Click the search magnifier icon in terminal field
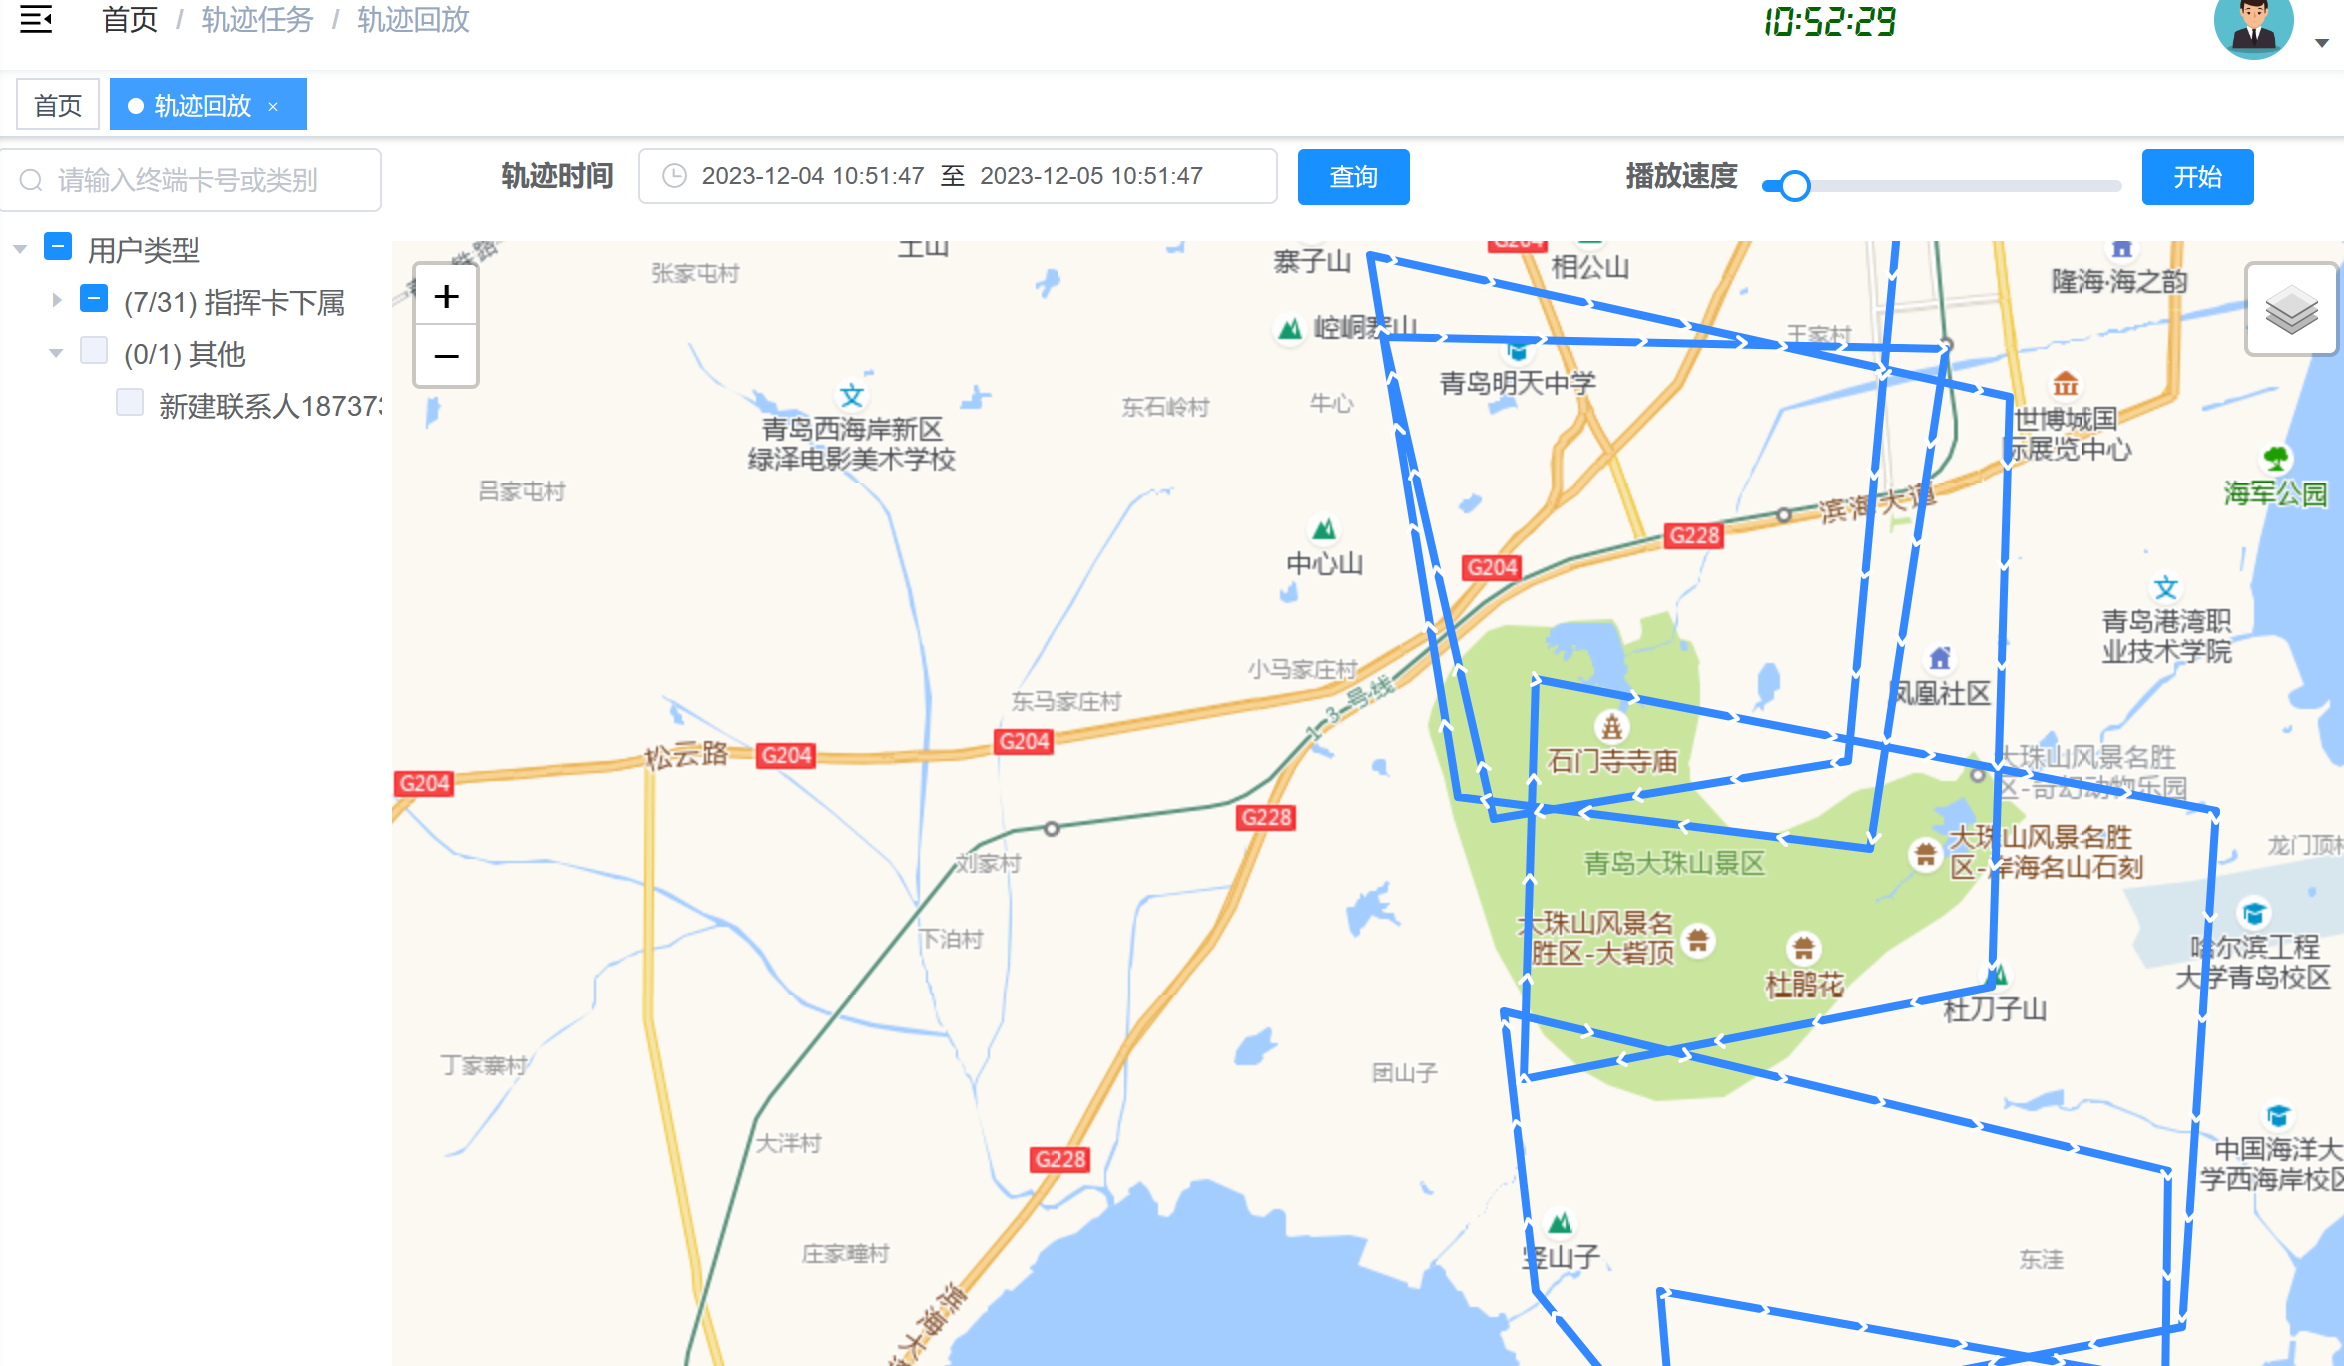 [x=31, y=180]
